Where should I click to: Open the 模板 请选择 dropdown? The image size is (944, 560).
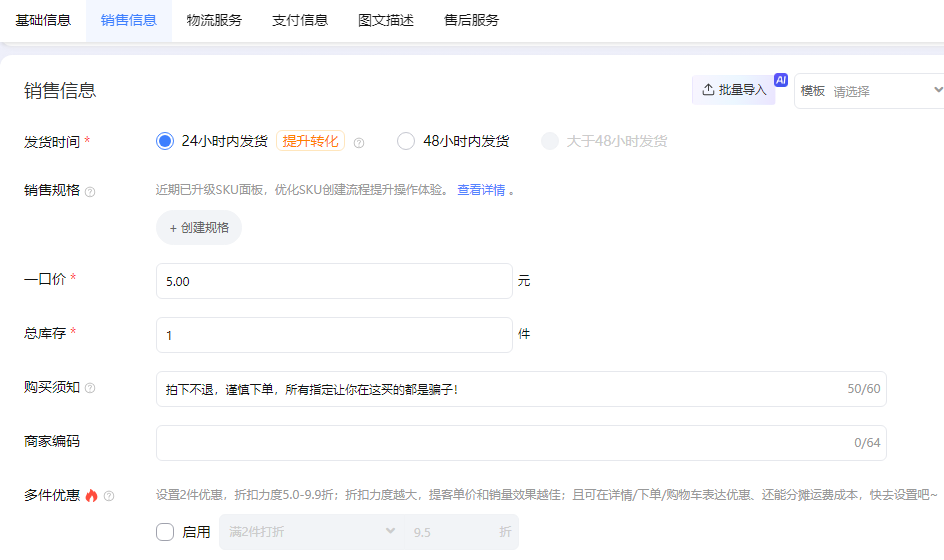(x=870, y=91)
